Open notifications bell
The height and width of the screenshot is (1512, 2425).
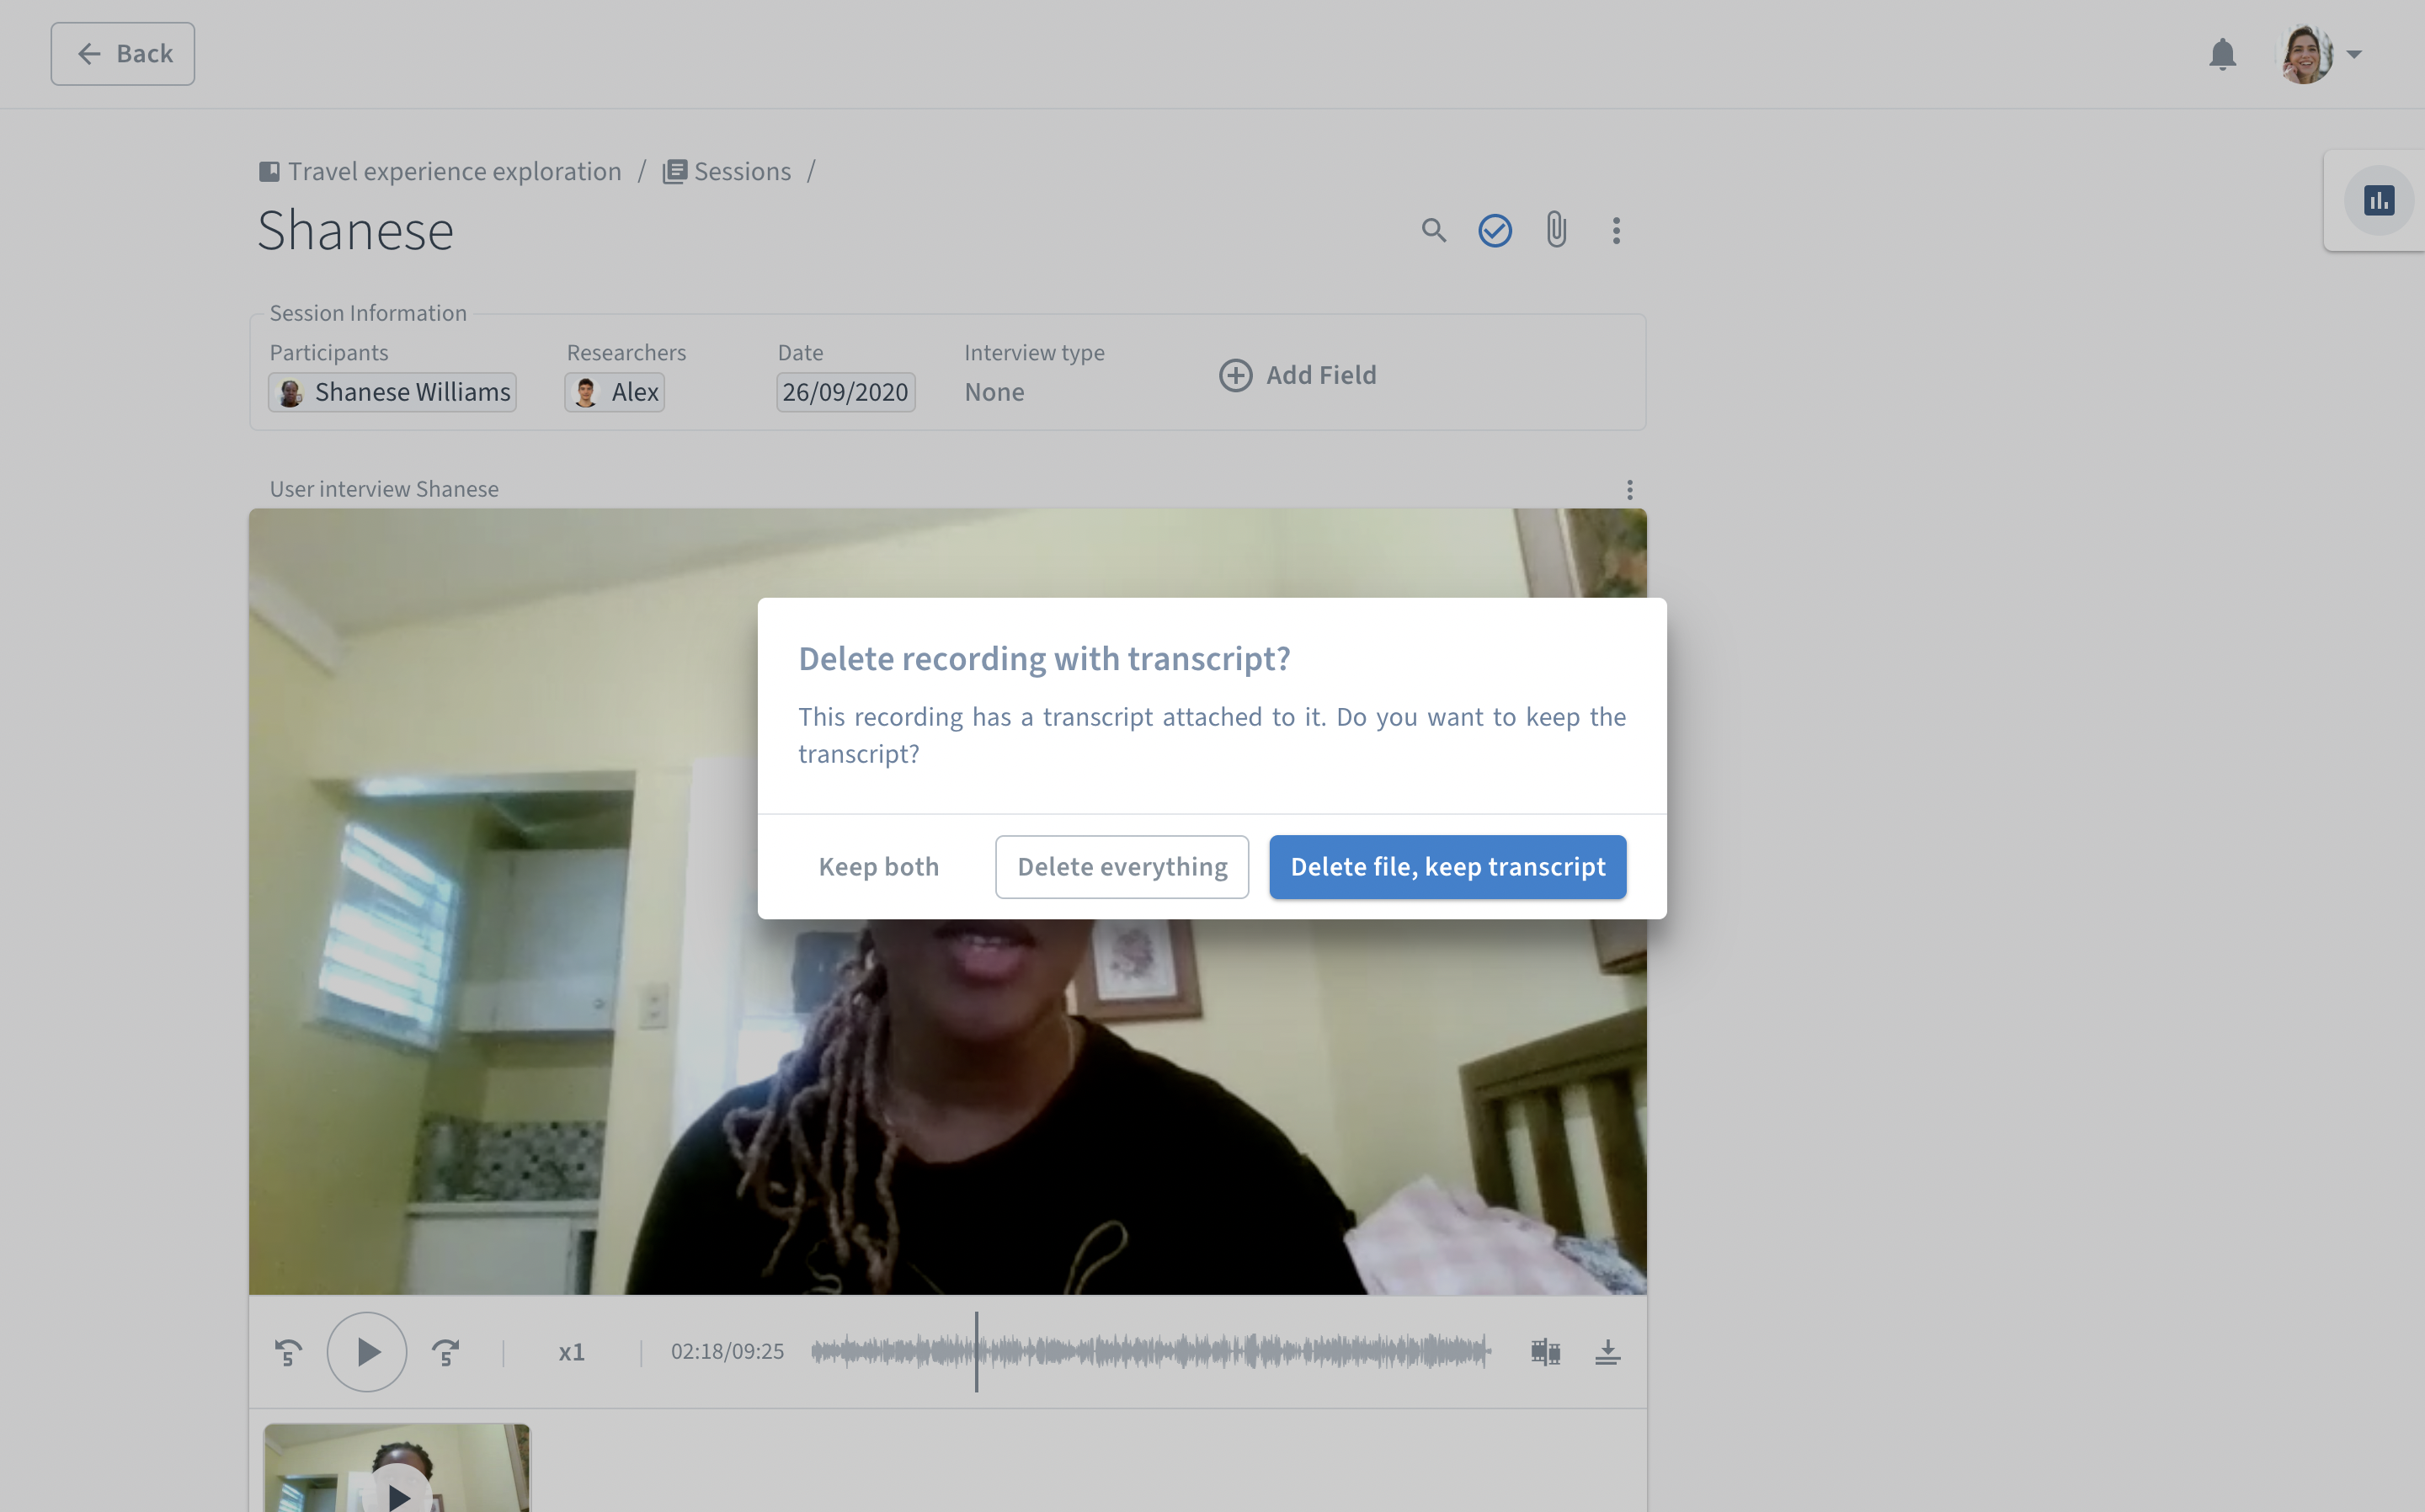click(x=2222, y=54)
